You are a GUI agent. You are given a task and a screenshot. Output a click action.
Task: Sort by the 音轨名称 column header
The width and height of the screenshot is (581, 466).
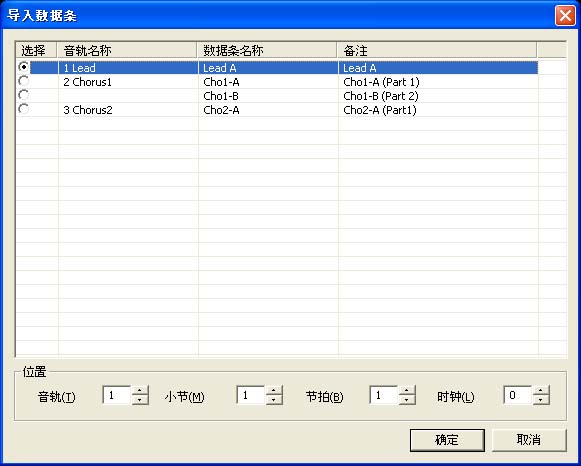click(x=127, y=50)
